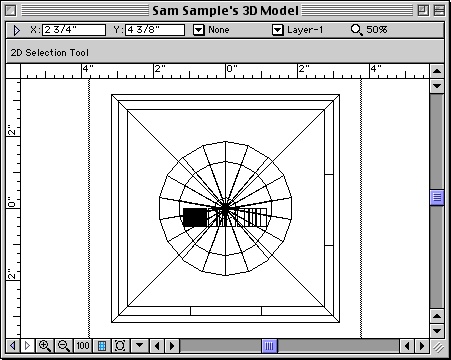Click the outlined right triangle at bottom-left
Screen dimensions: 451x360
click(x=27, y=346)
